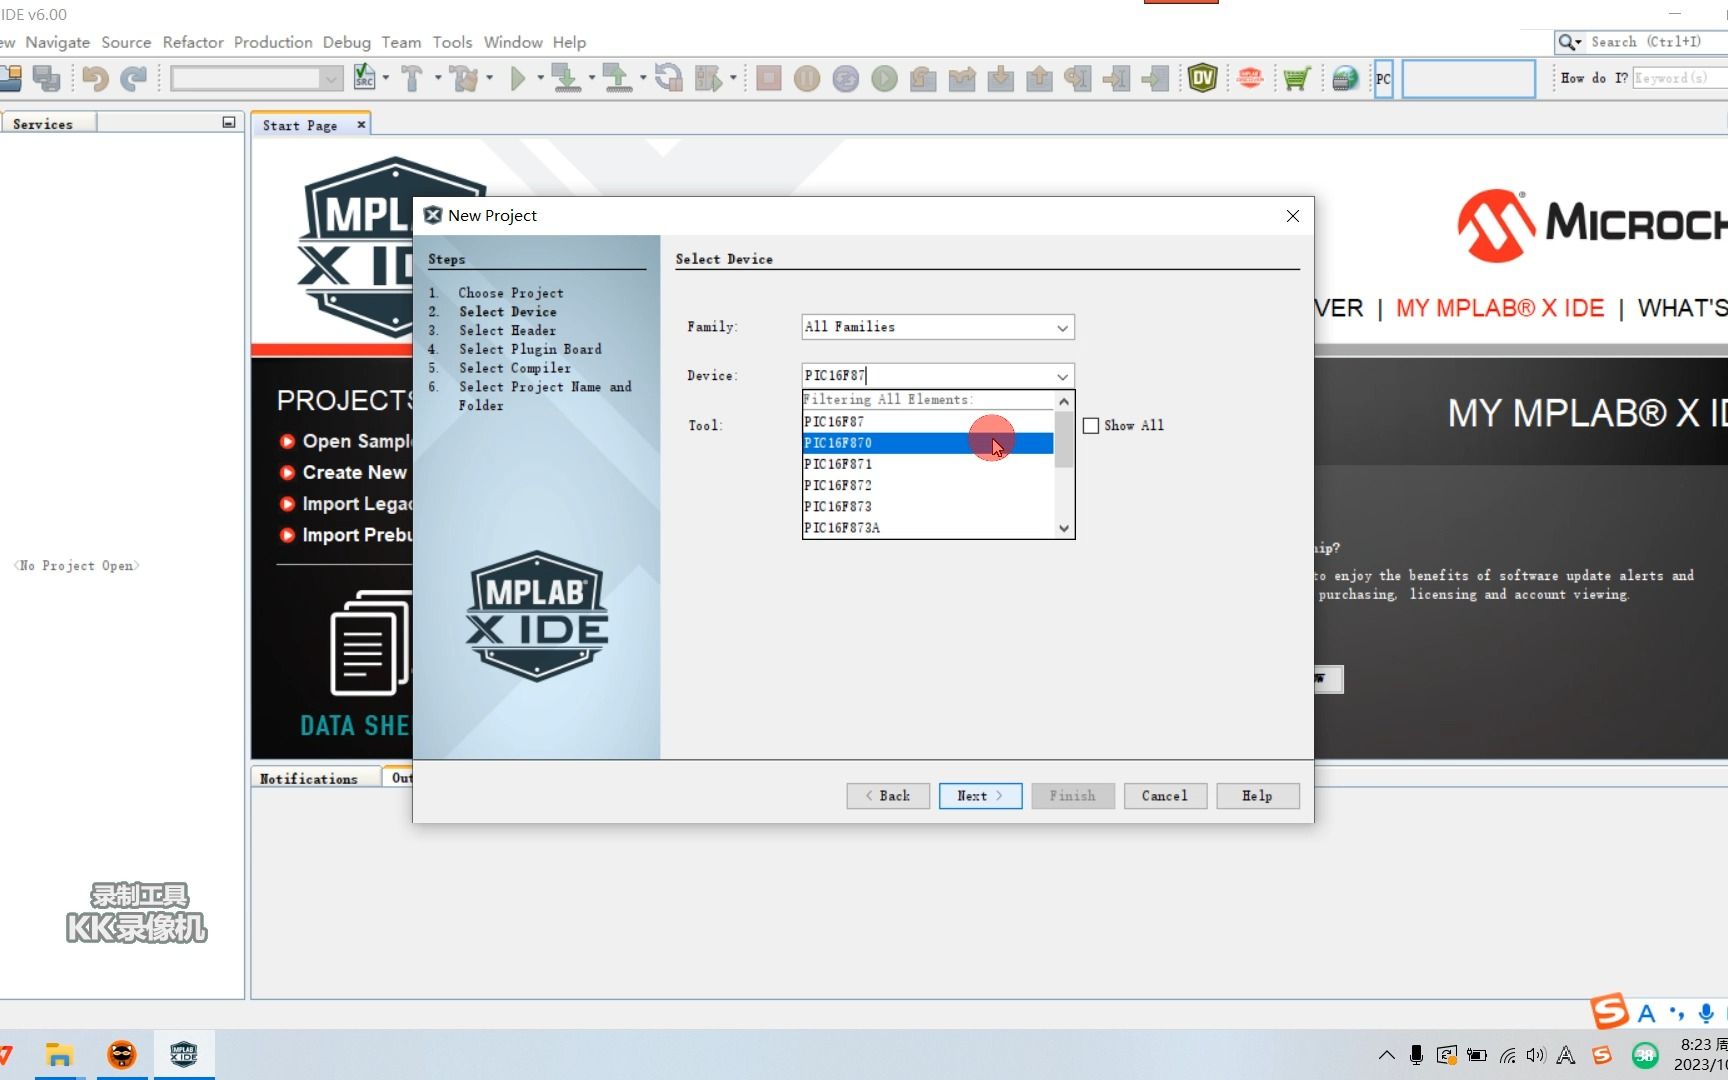
Task: Open the Debug menu
Action: [x=346, y=42]
